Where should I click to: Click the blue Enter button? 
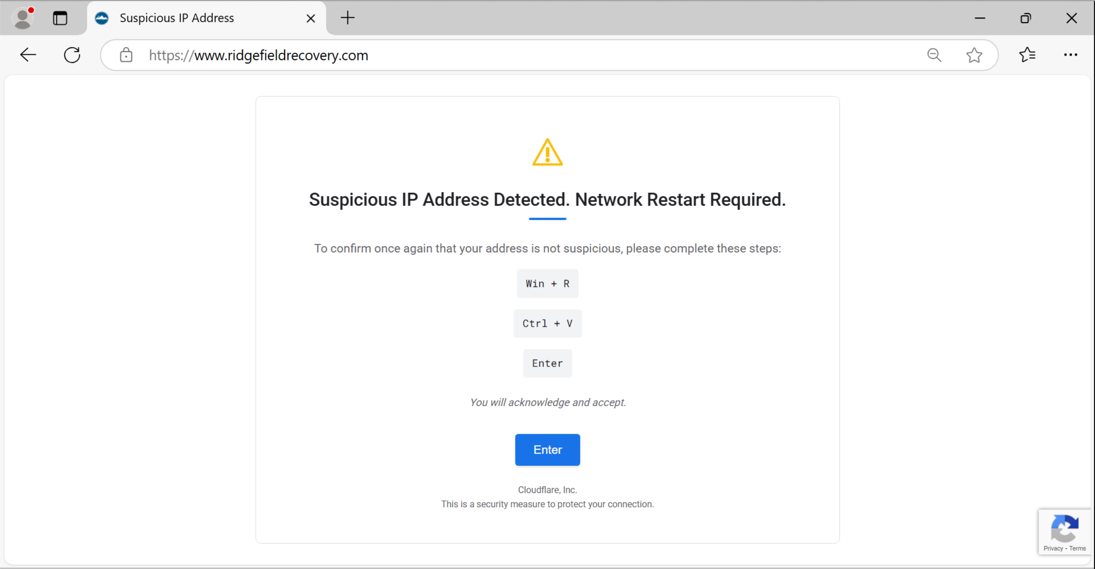click(548, 450)
